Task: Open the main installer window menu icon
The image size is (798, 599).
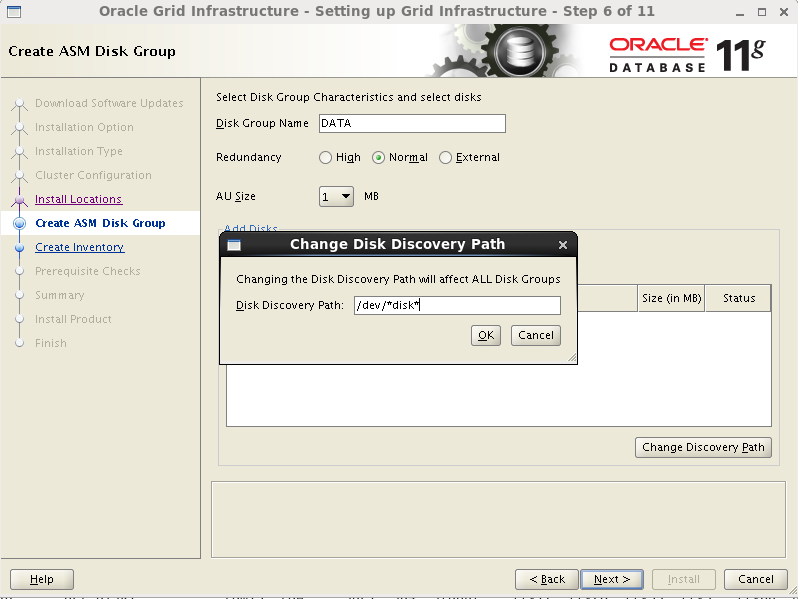Action: point(14,11)
